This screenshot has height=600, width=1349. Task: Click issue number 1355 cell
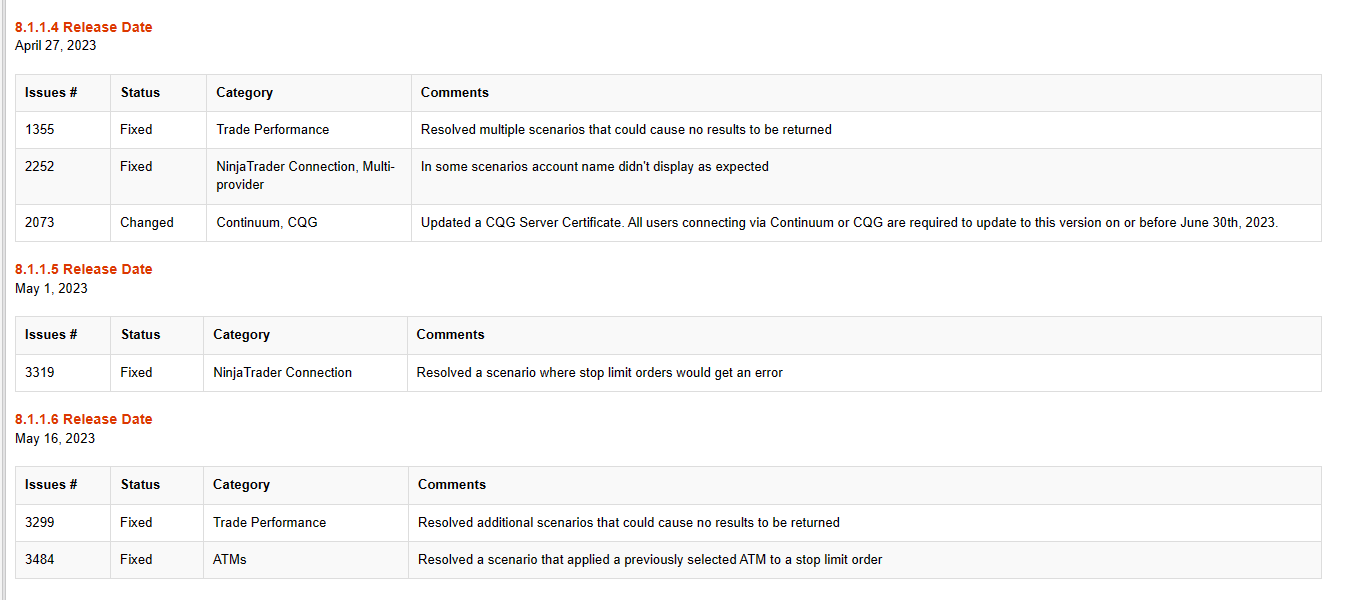pyautogui.click(x=63, y=130)
